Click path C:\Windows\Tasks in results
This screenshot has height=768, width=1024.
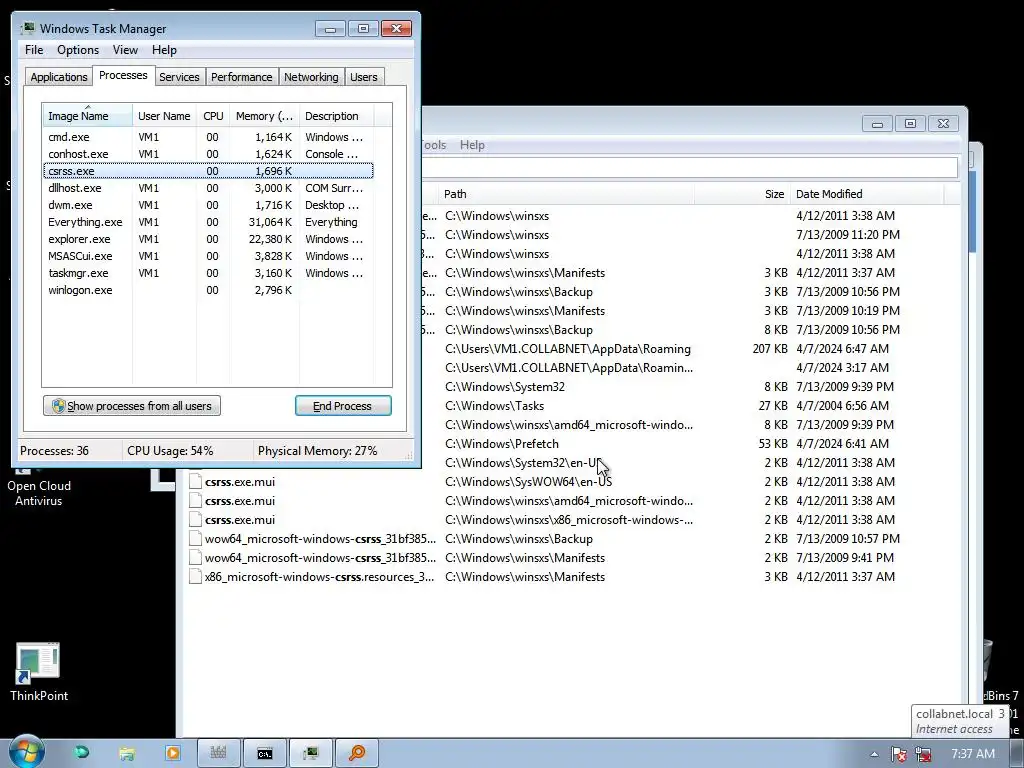point(494,406)
